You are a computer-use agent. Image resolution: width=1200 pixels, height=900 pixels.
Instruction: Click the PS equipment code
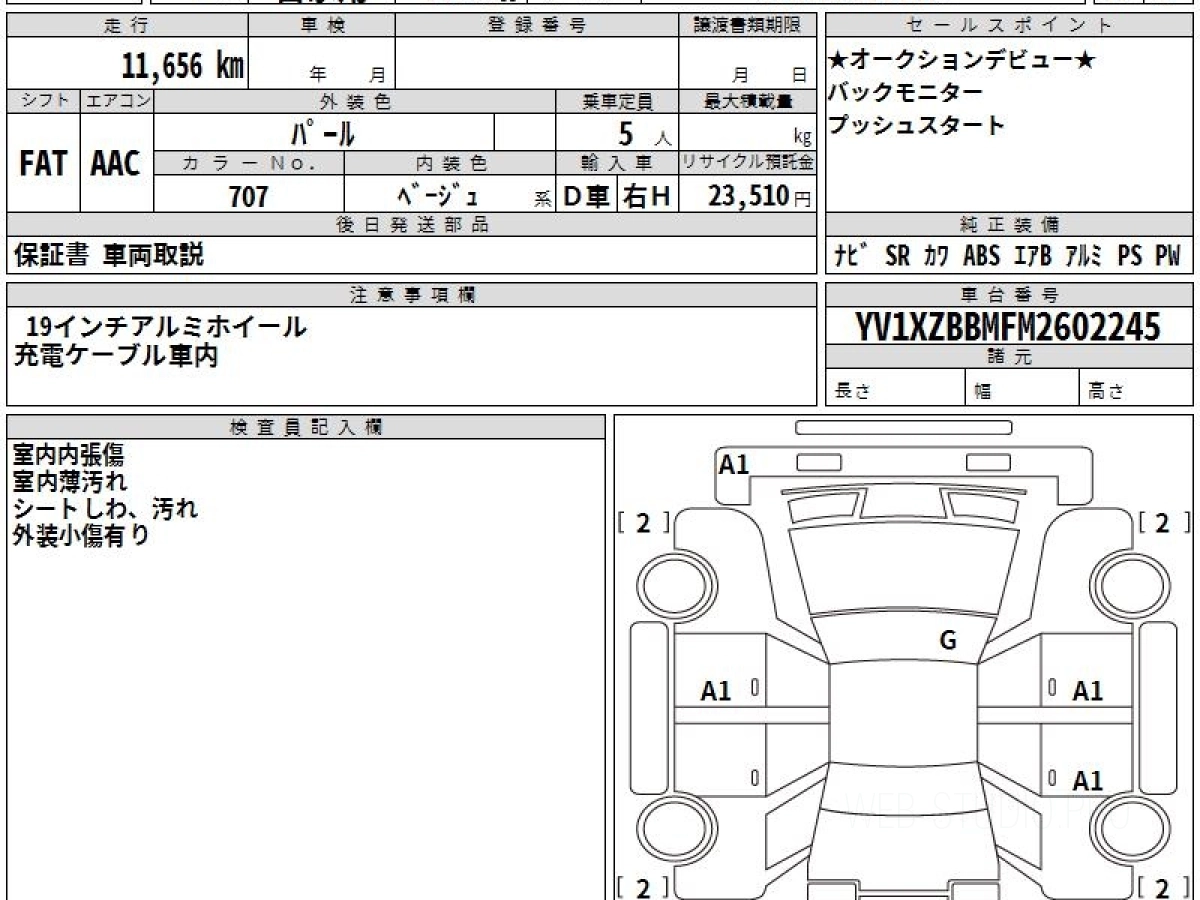click(1130, 256)
